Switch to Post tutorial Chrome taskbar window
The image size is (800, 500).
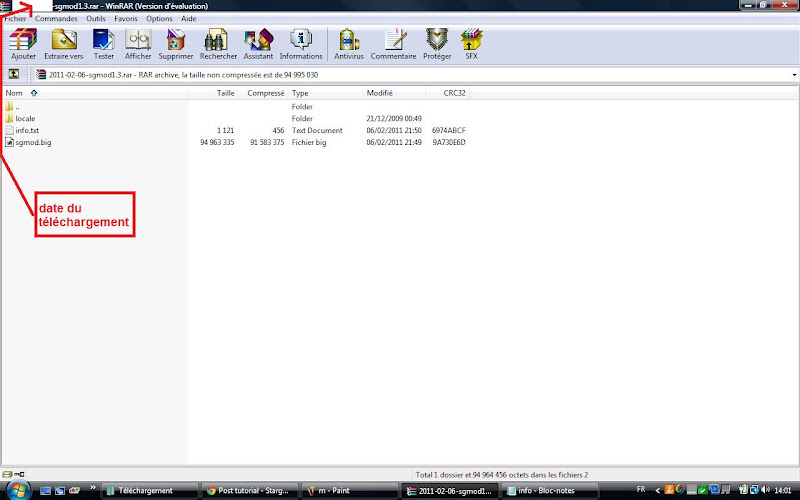250,491
